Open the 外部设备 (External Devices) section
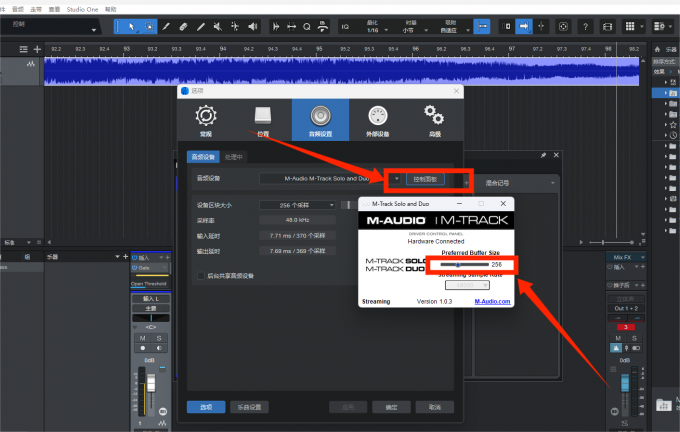 [x=378, y=119]
